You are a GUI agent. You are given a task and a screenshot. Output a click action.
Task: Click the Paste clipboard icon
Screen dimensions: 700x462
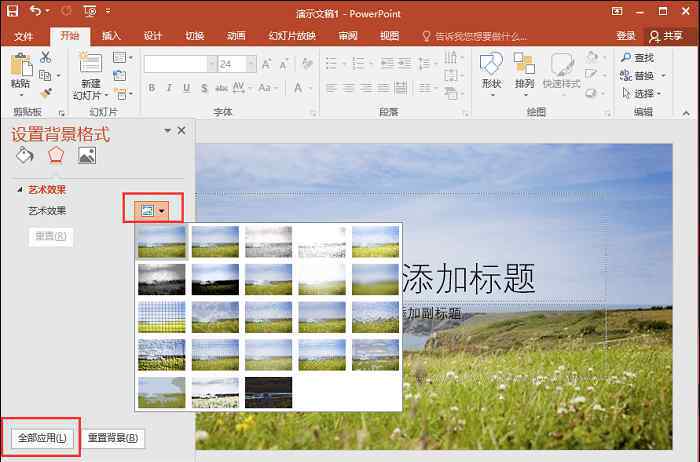pyautogui.click(x=20, y=67)
